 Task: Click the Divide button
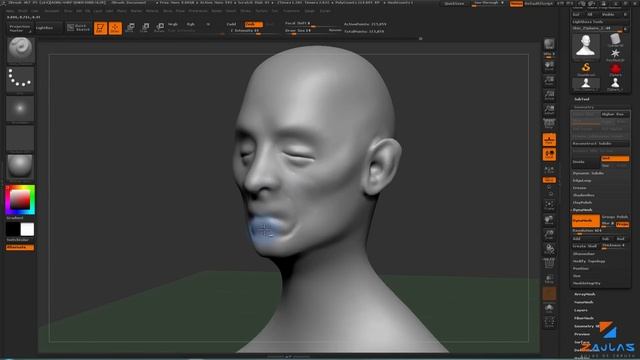(x=586, y=162)
